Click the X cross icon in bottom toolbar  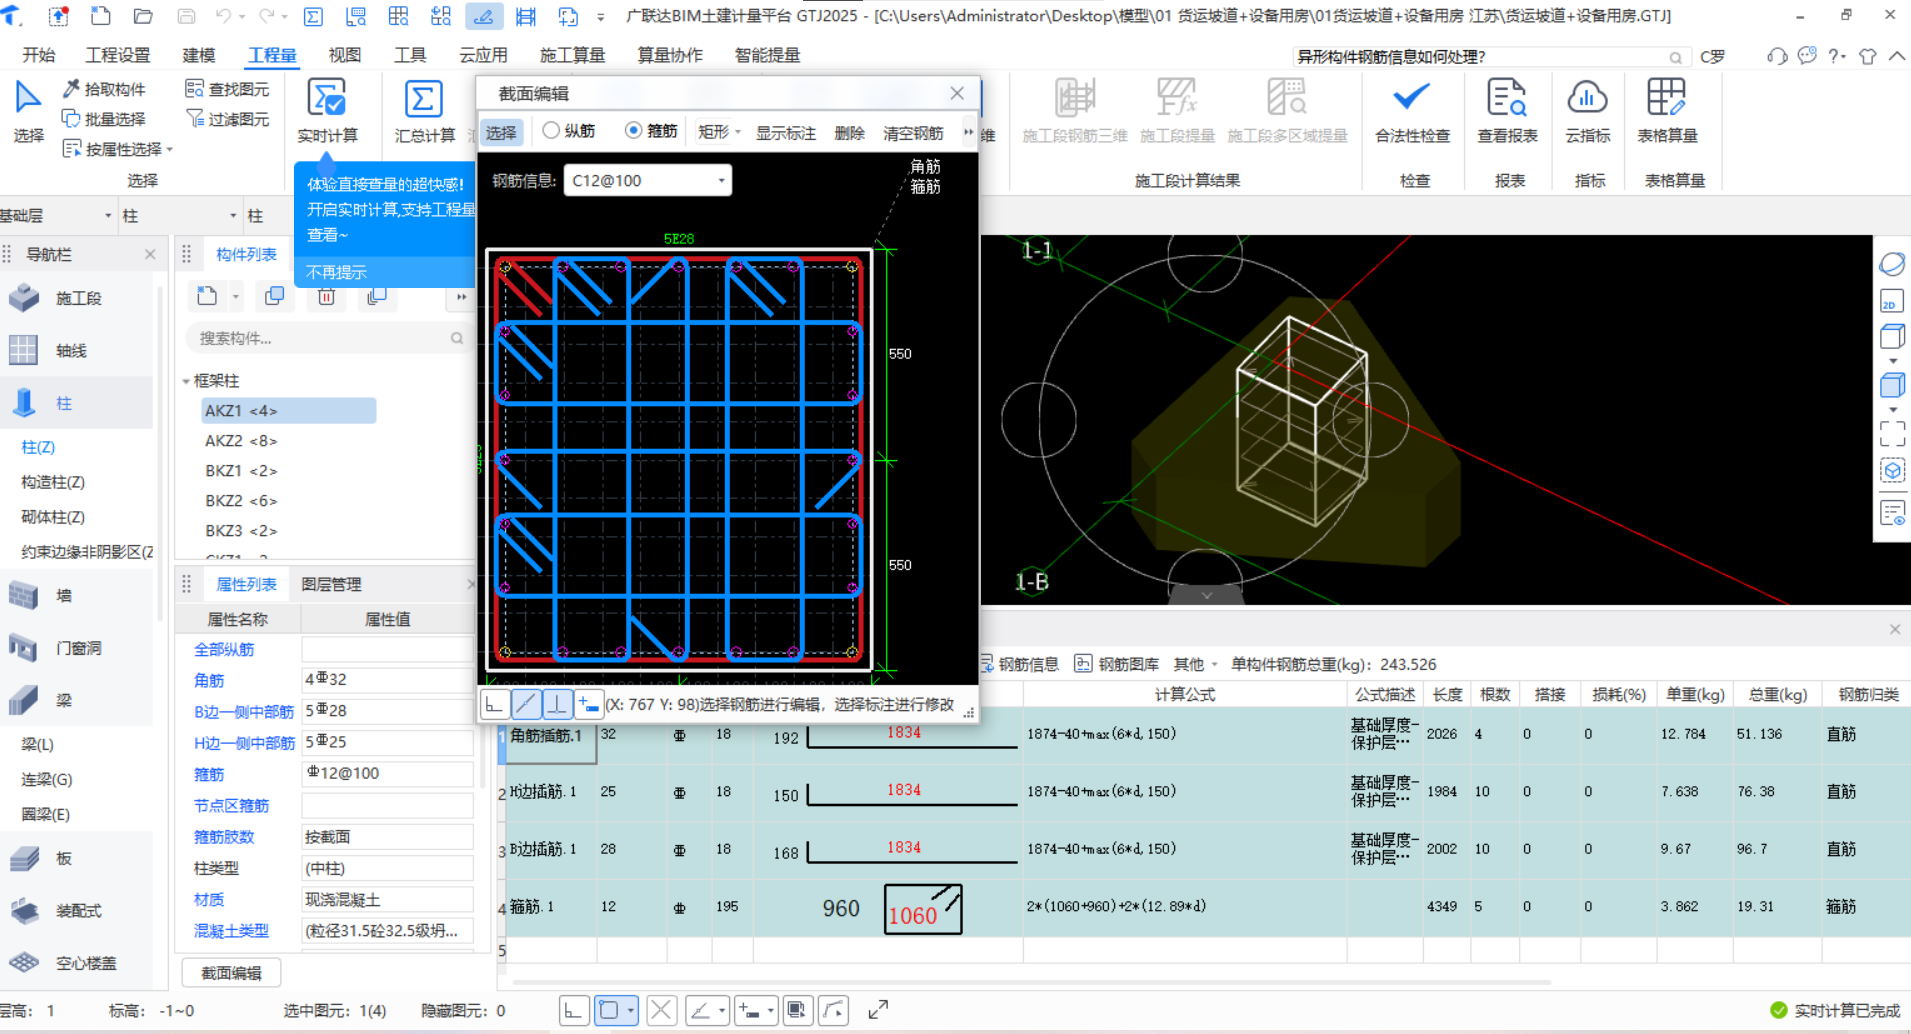661,1010
